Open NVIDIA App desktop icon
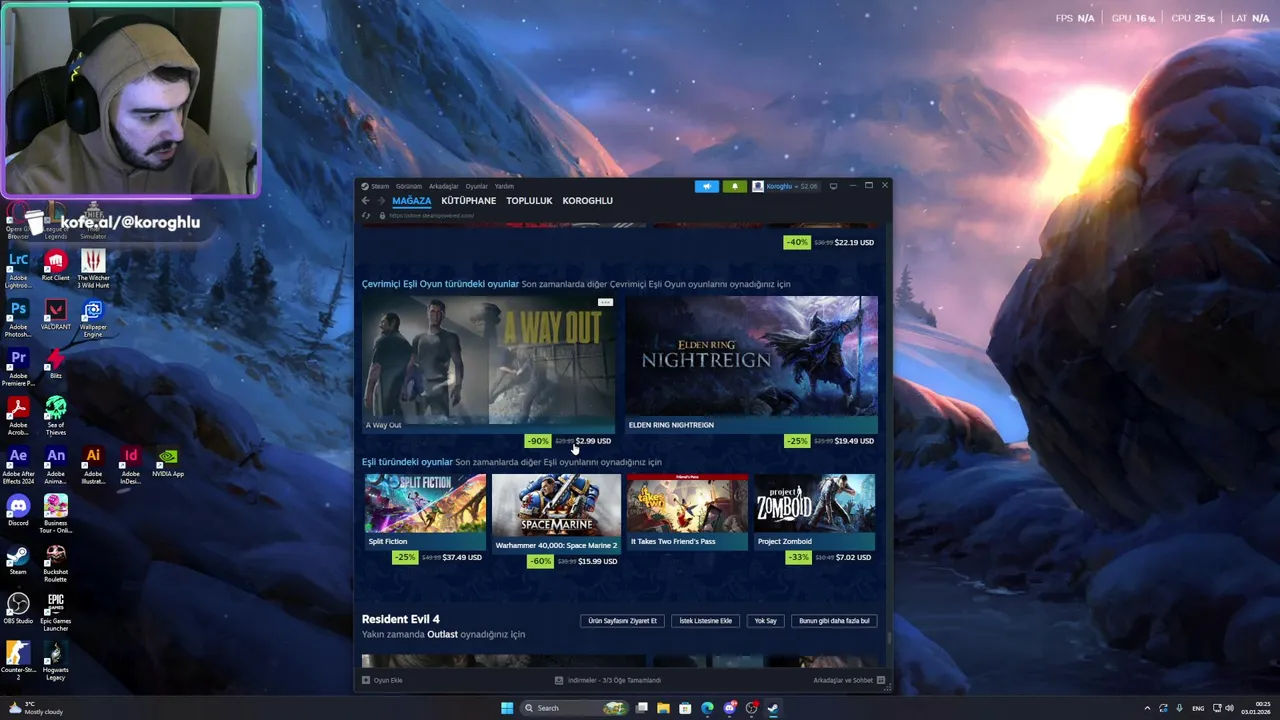 pos(168,463)
